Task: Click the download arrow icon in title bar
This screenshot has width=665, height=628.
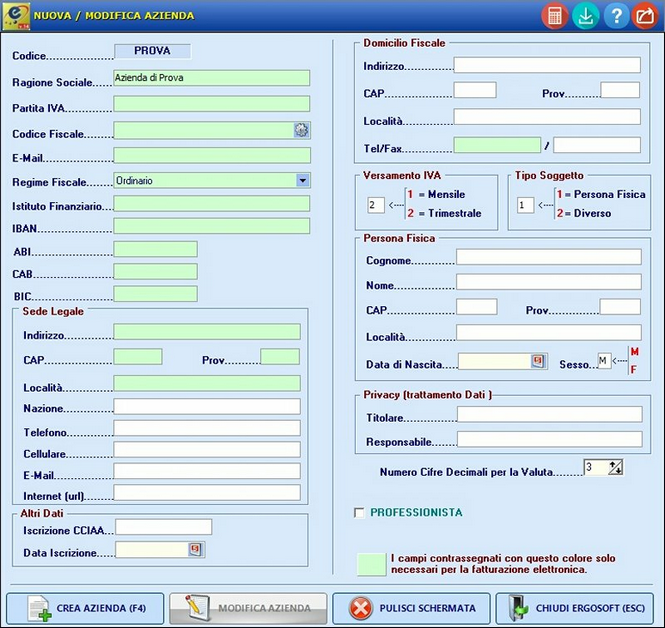Action: click(585, 16)
